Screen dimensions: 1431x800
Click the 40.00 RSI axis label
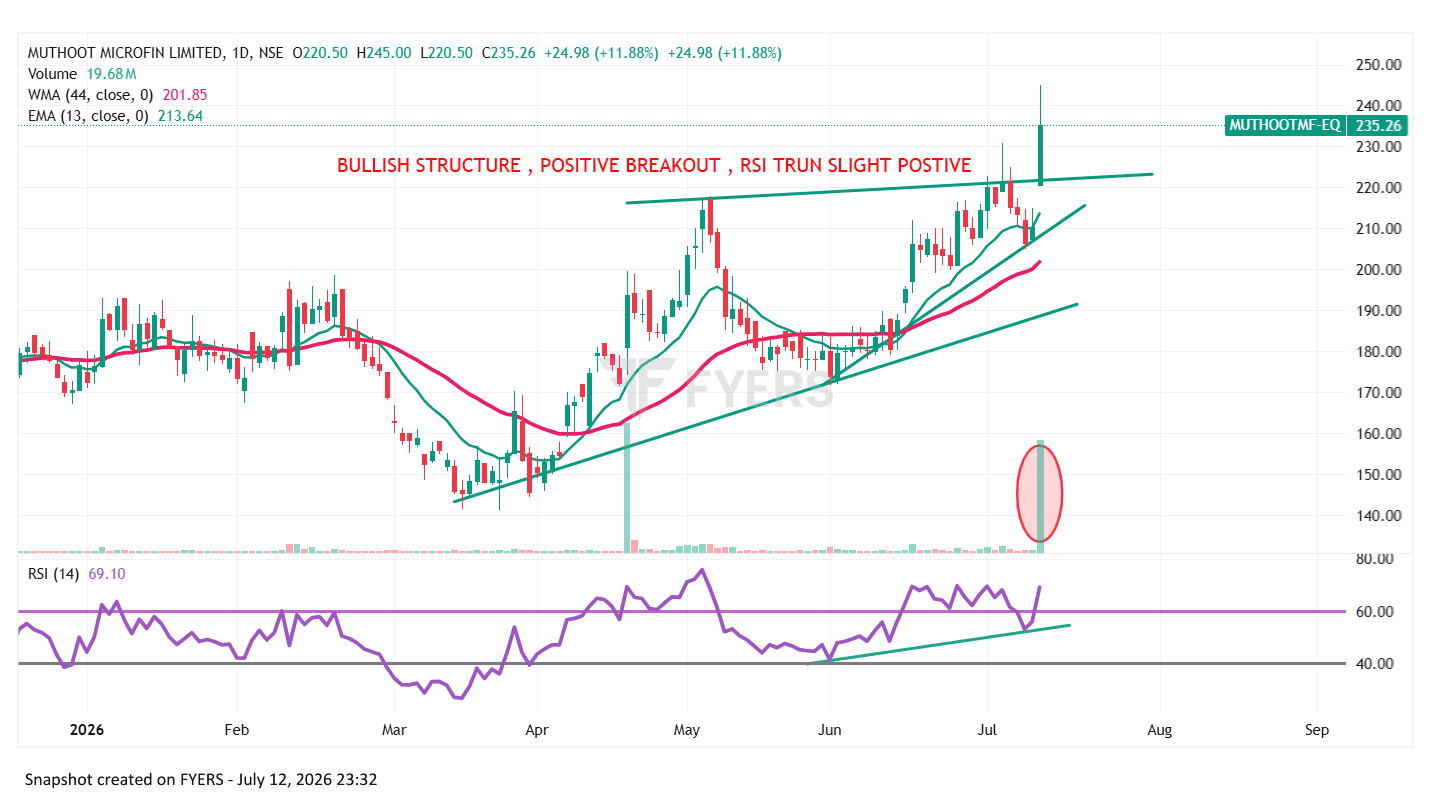(x=1376, y=664)
